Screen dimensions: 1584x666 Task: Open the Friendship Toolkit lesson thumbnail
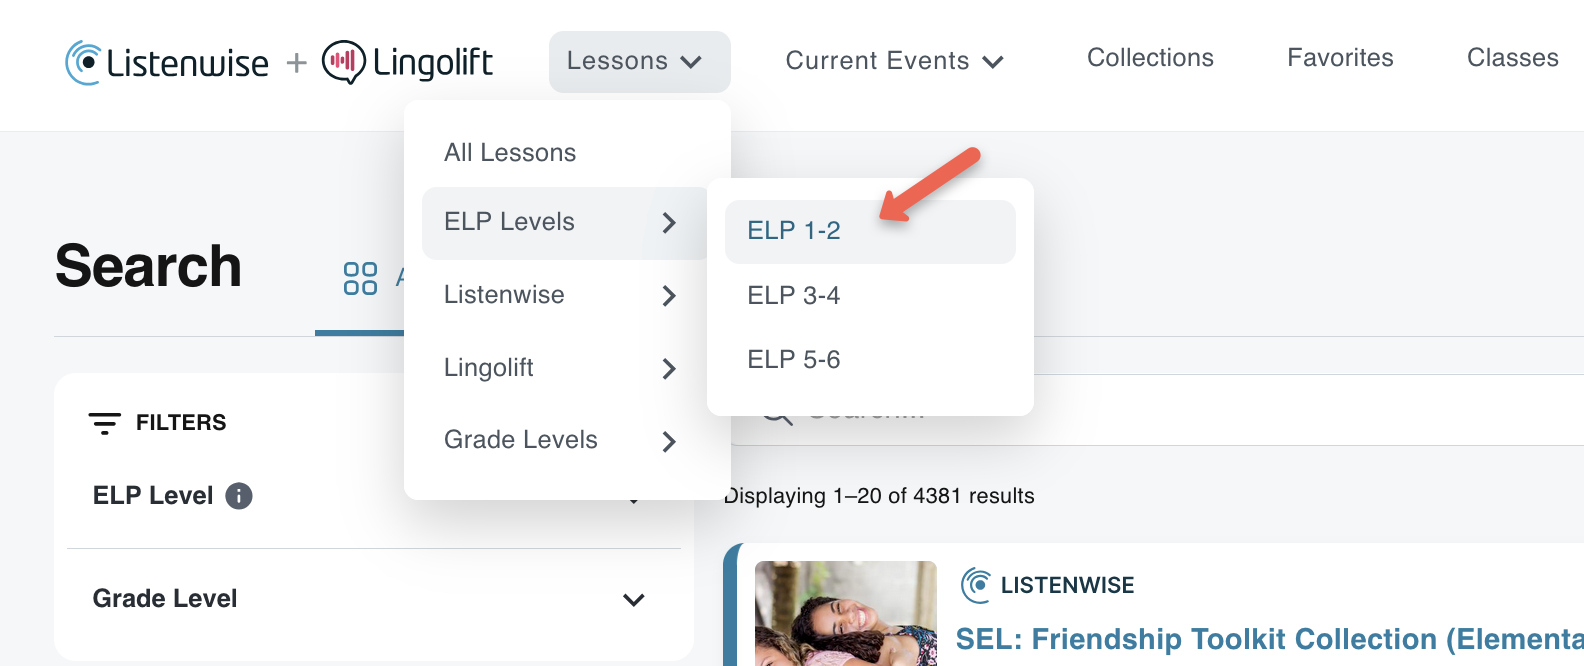(x=846, y=613)
